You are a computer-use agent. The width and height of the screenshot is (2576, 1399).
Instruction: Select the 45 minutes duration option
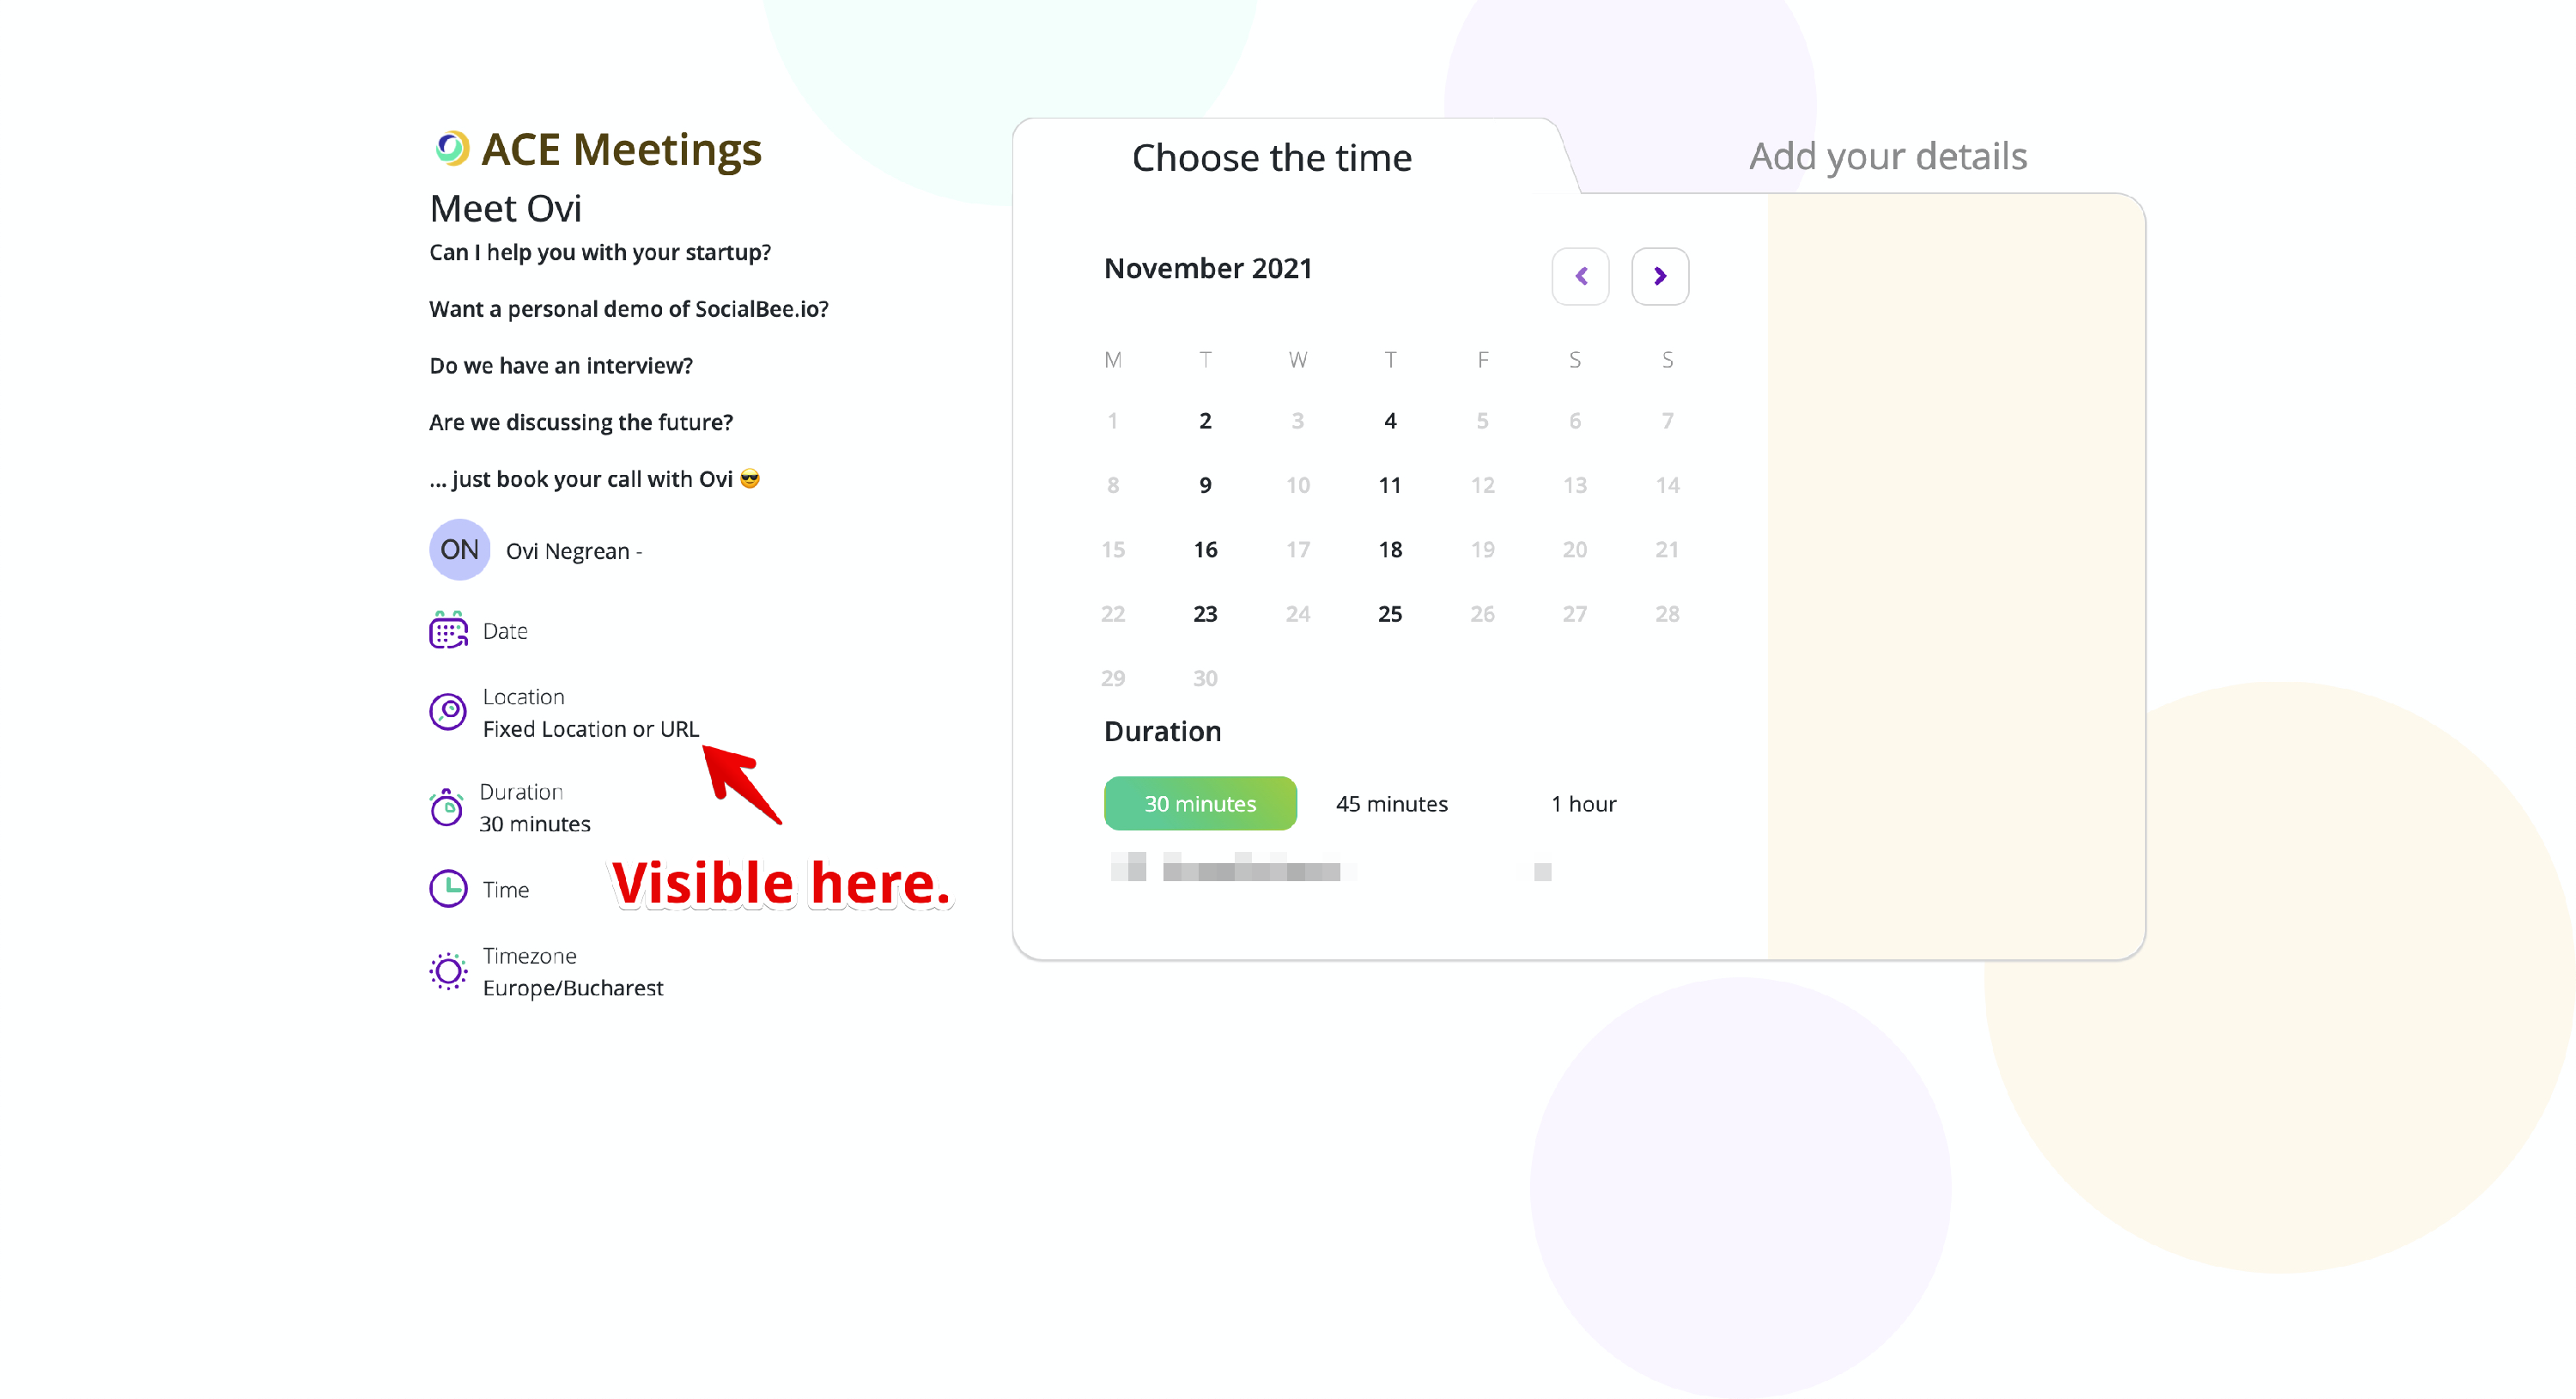point(1391,803)
